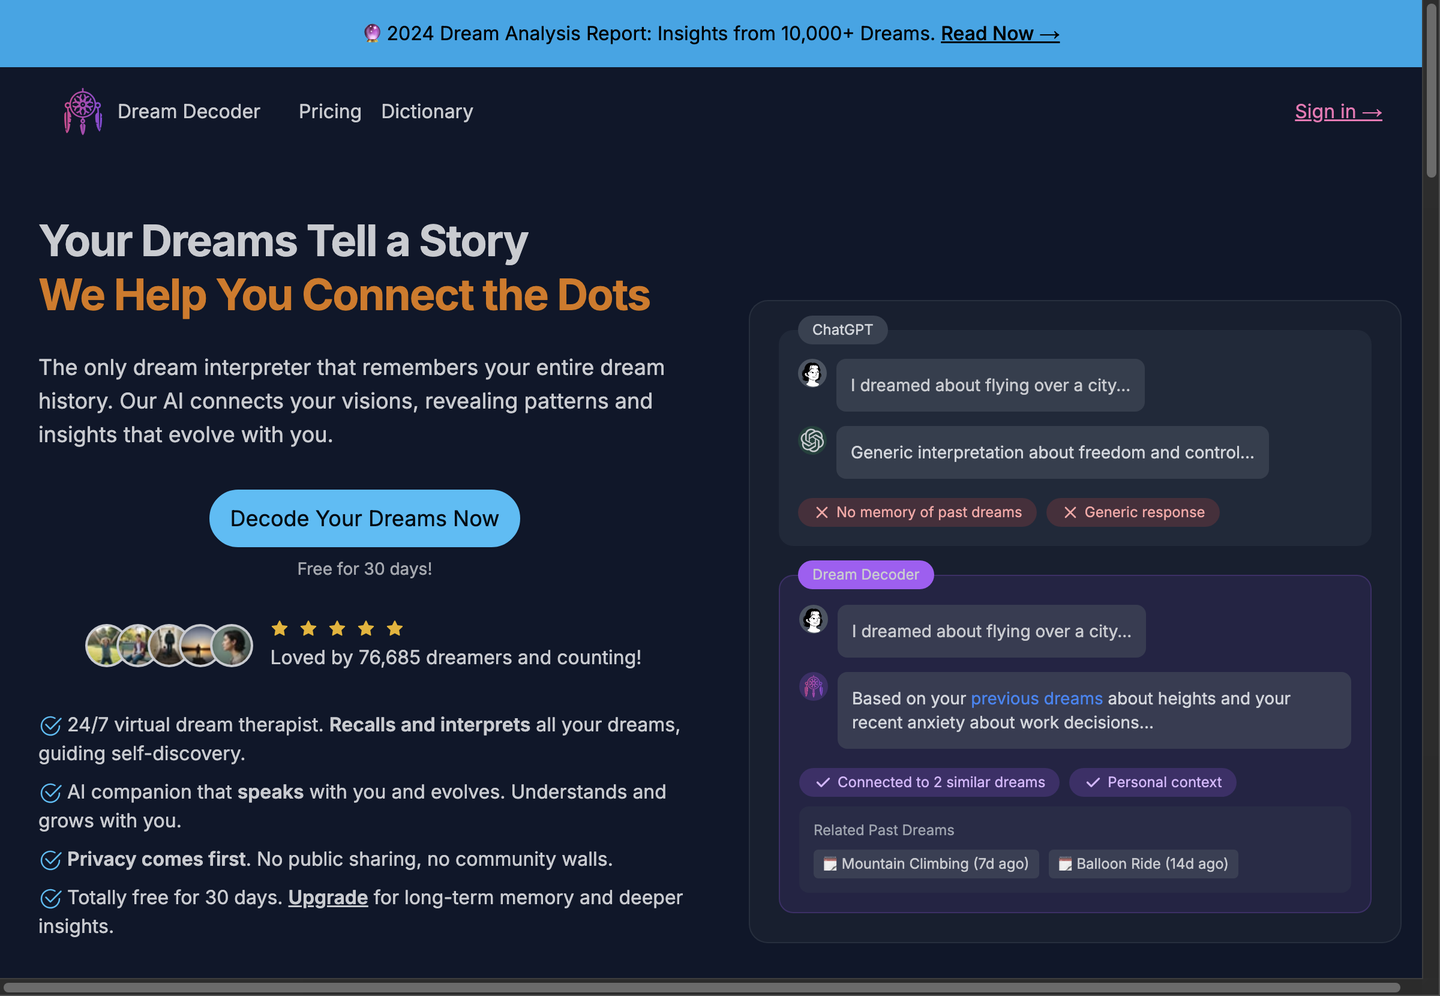Screen dimensions: 1440x996
Task: Click checkmark icon next to Privacy comes first
Action: 51,860
